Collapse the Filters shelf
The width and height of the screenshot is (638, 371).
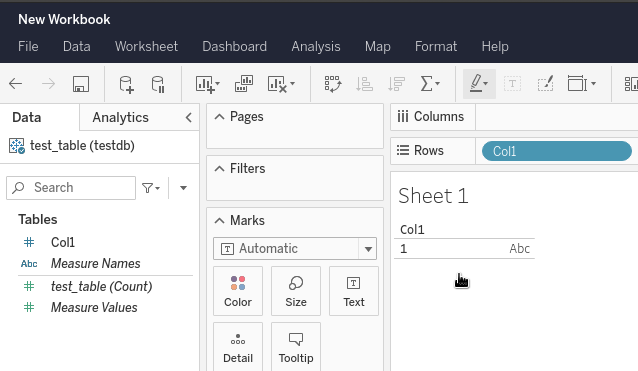coord(219,168)
